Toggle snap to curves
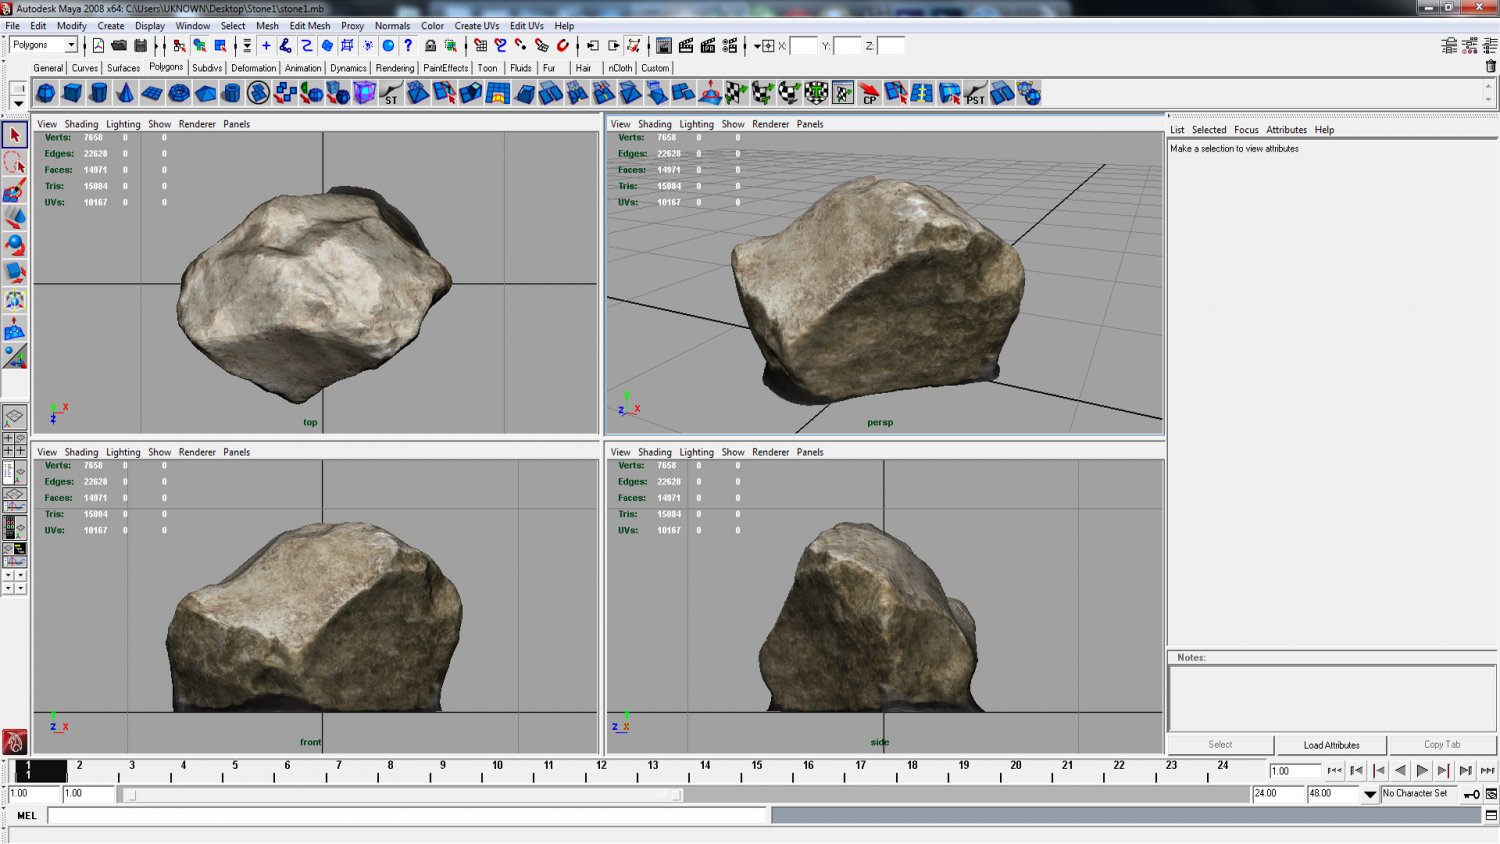 point(501,45)
